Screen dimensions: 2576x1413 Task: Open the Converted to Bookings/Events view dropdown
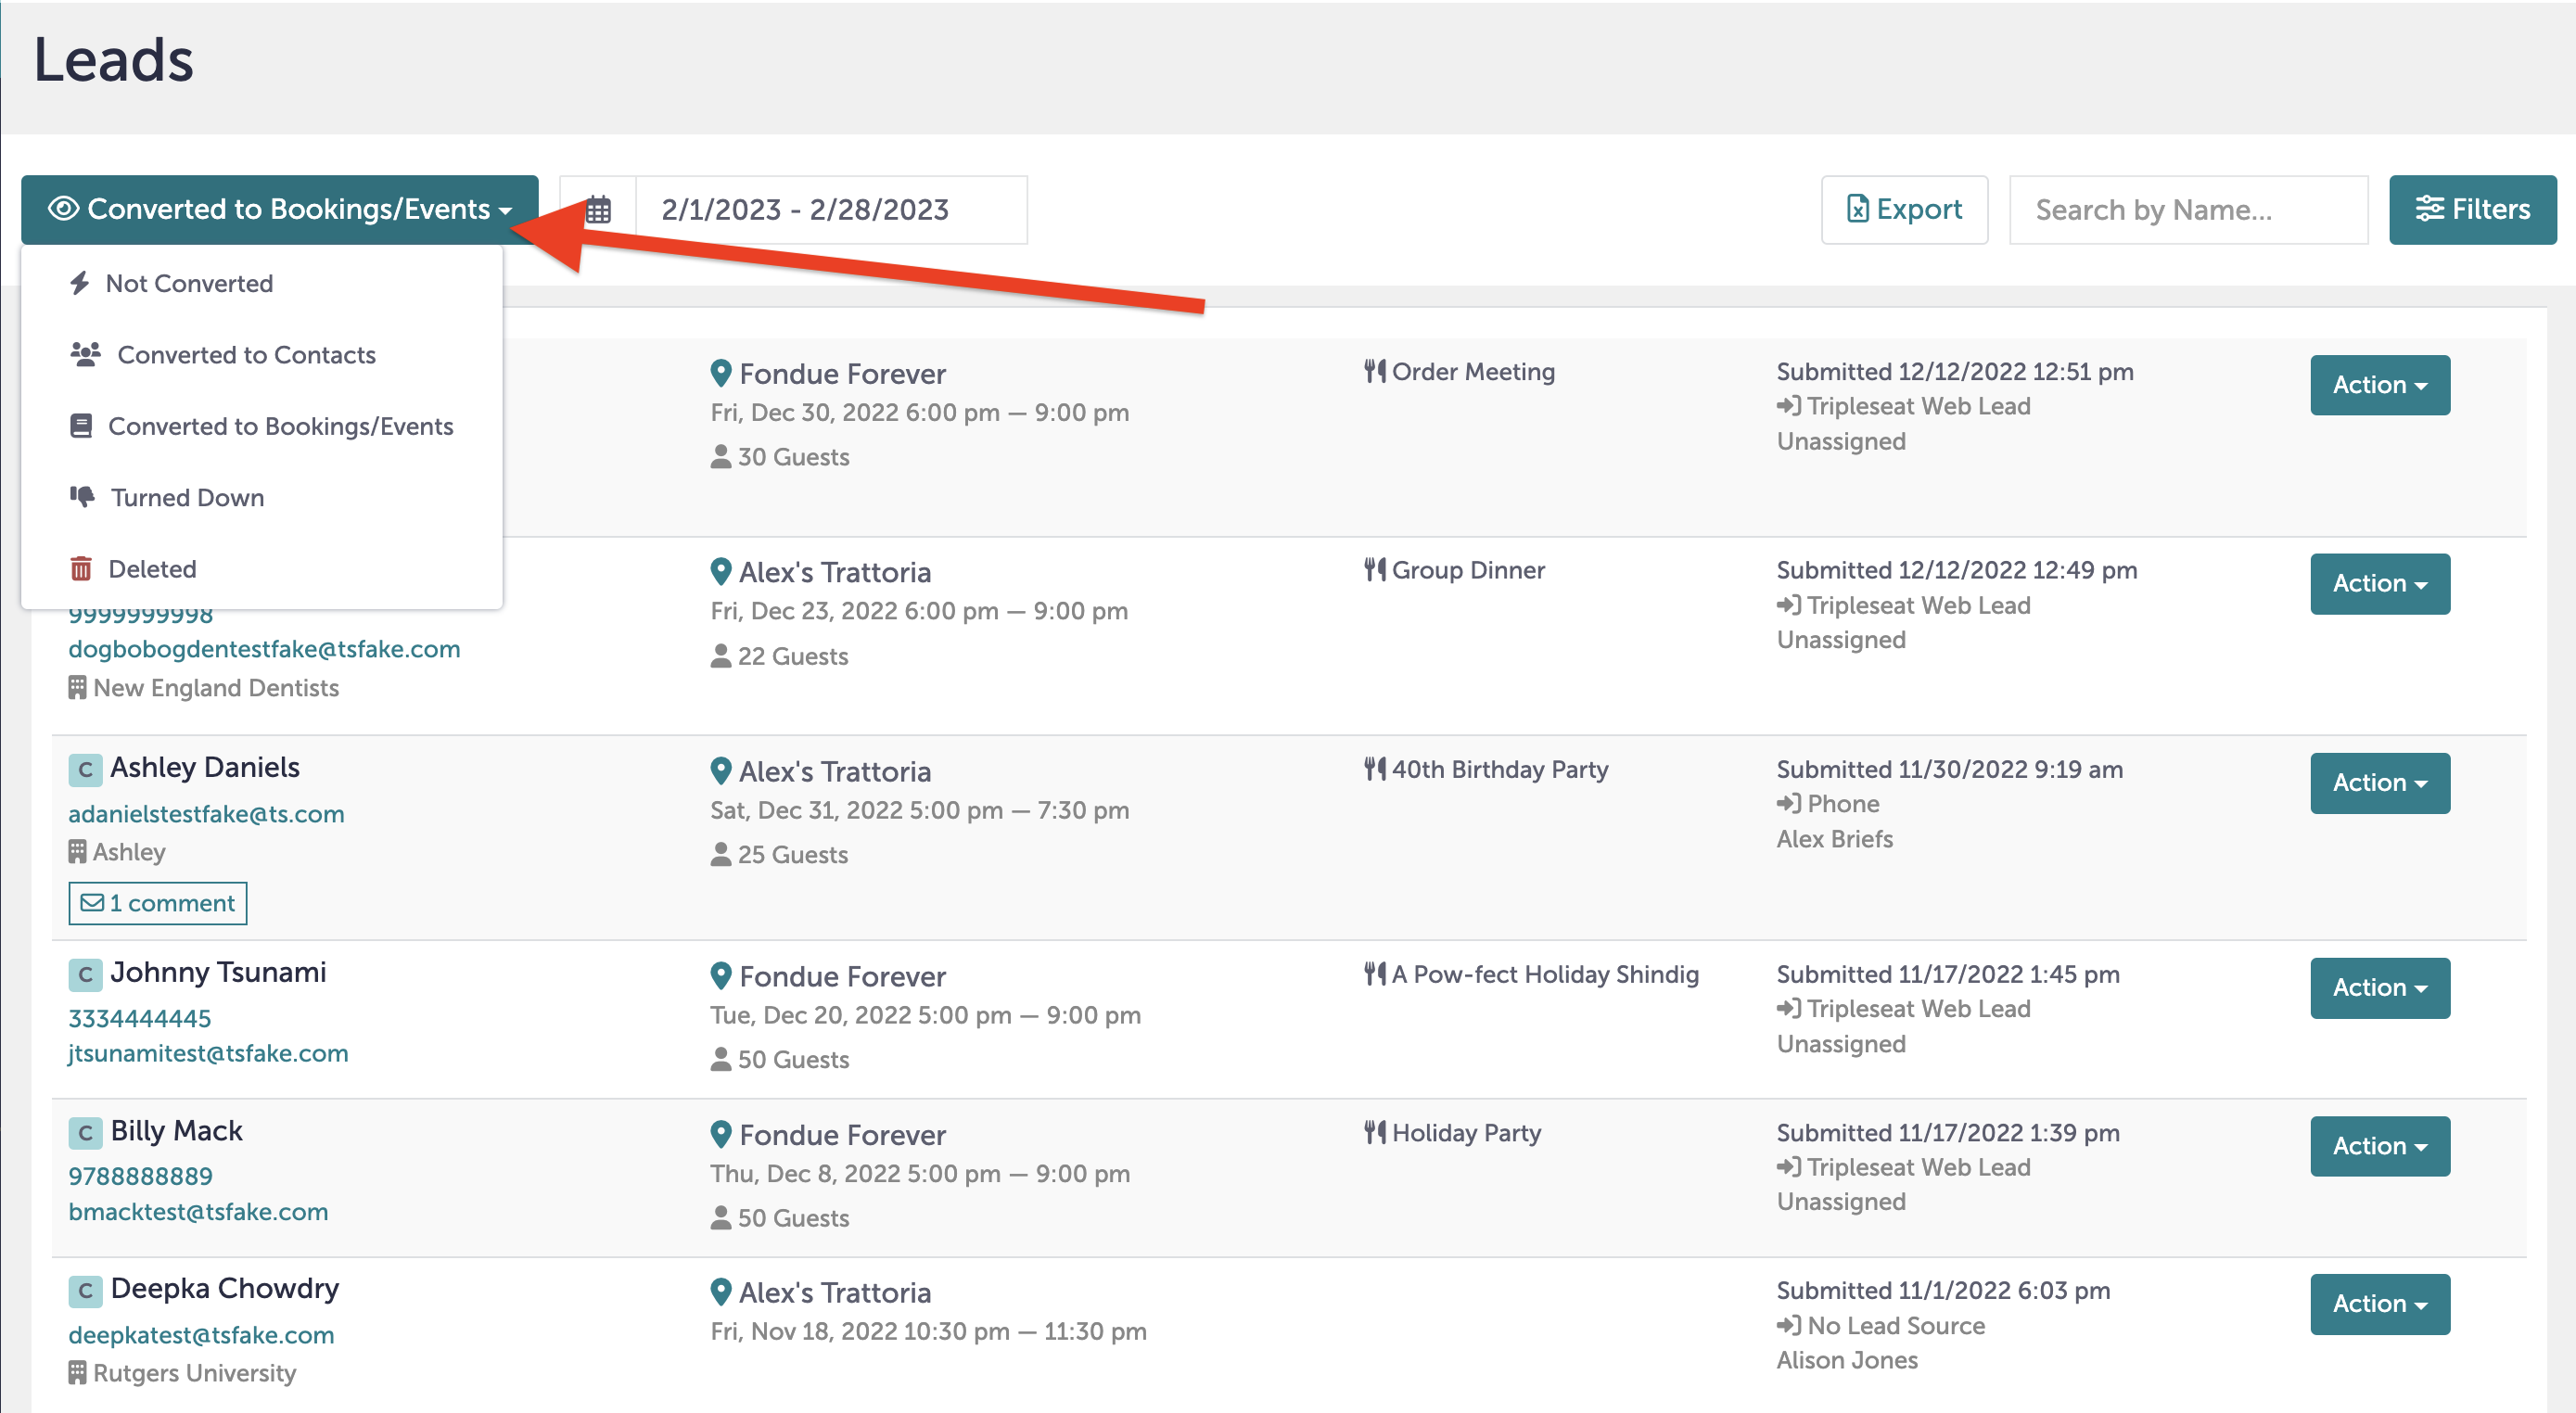pos(280,209)
